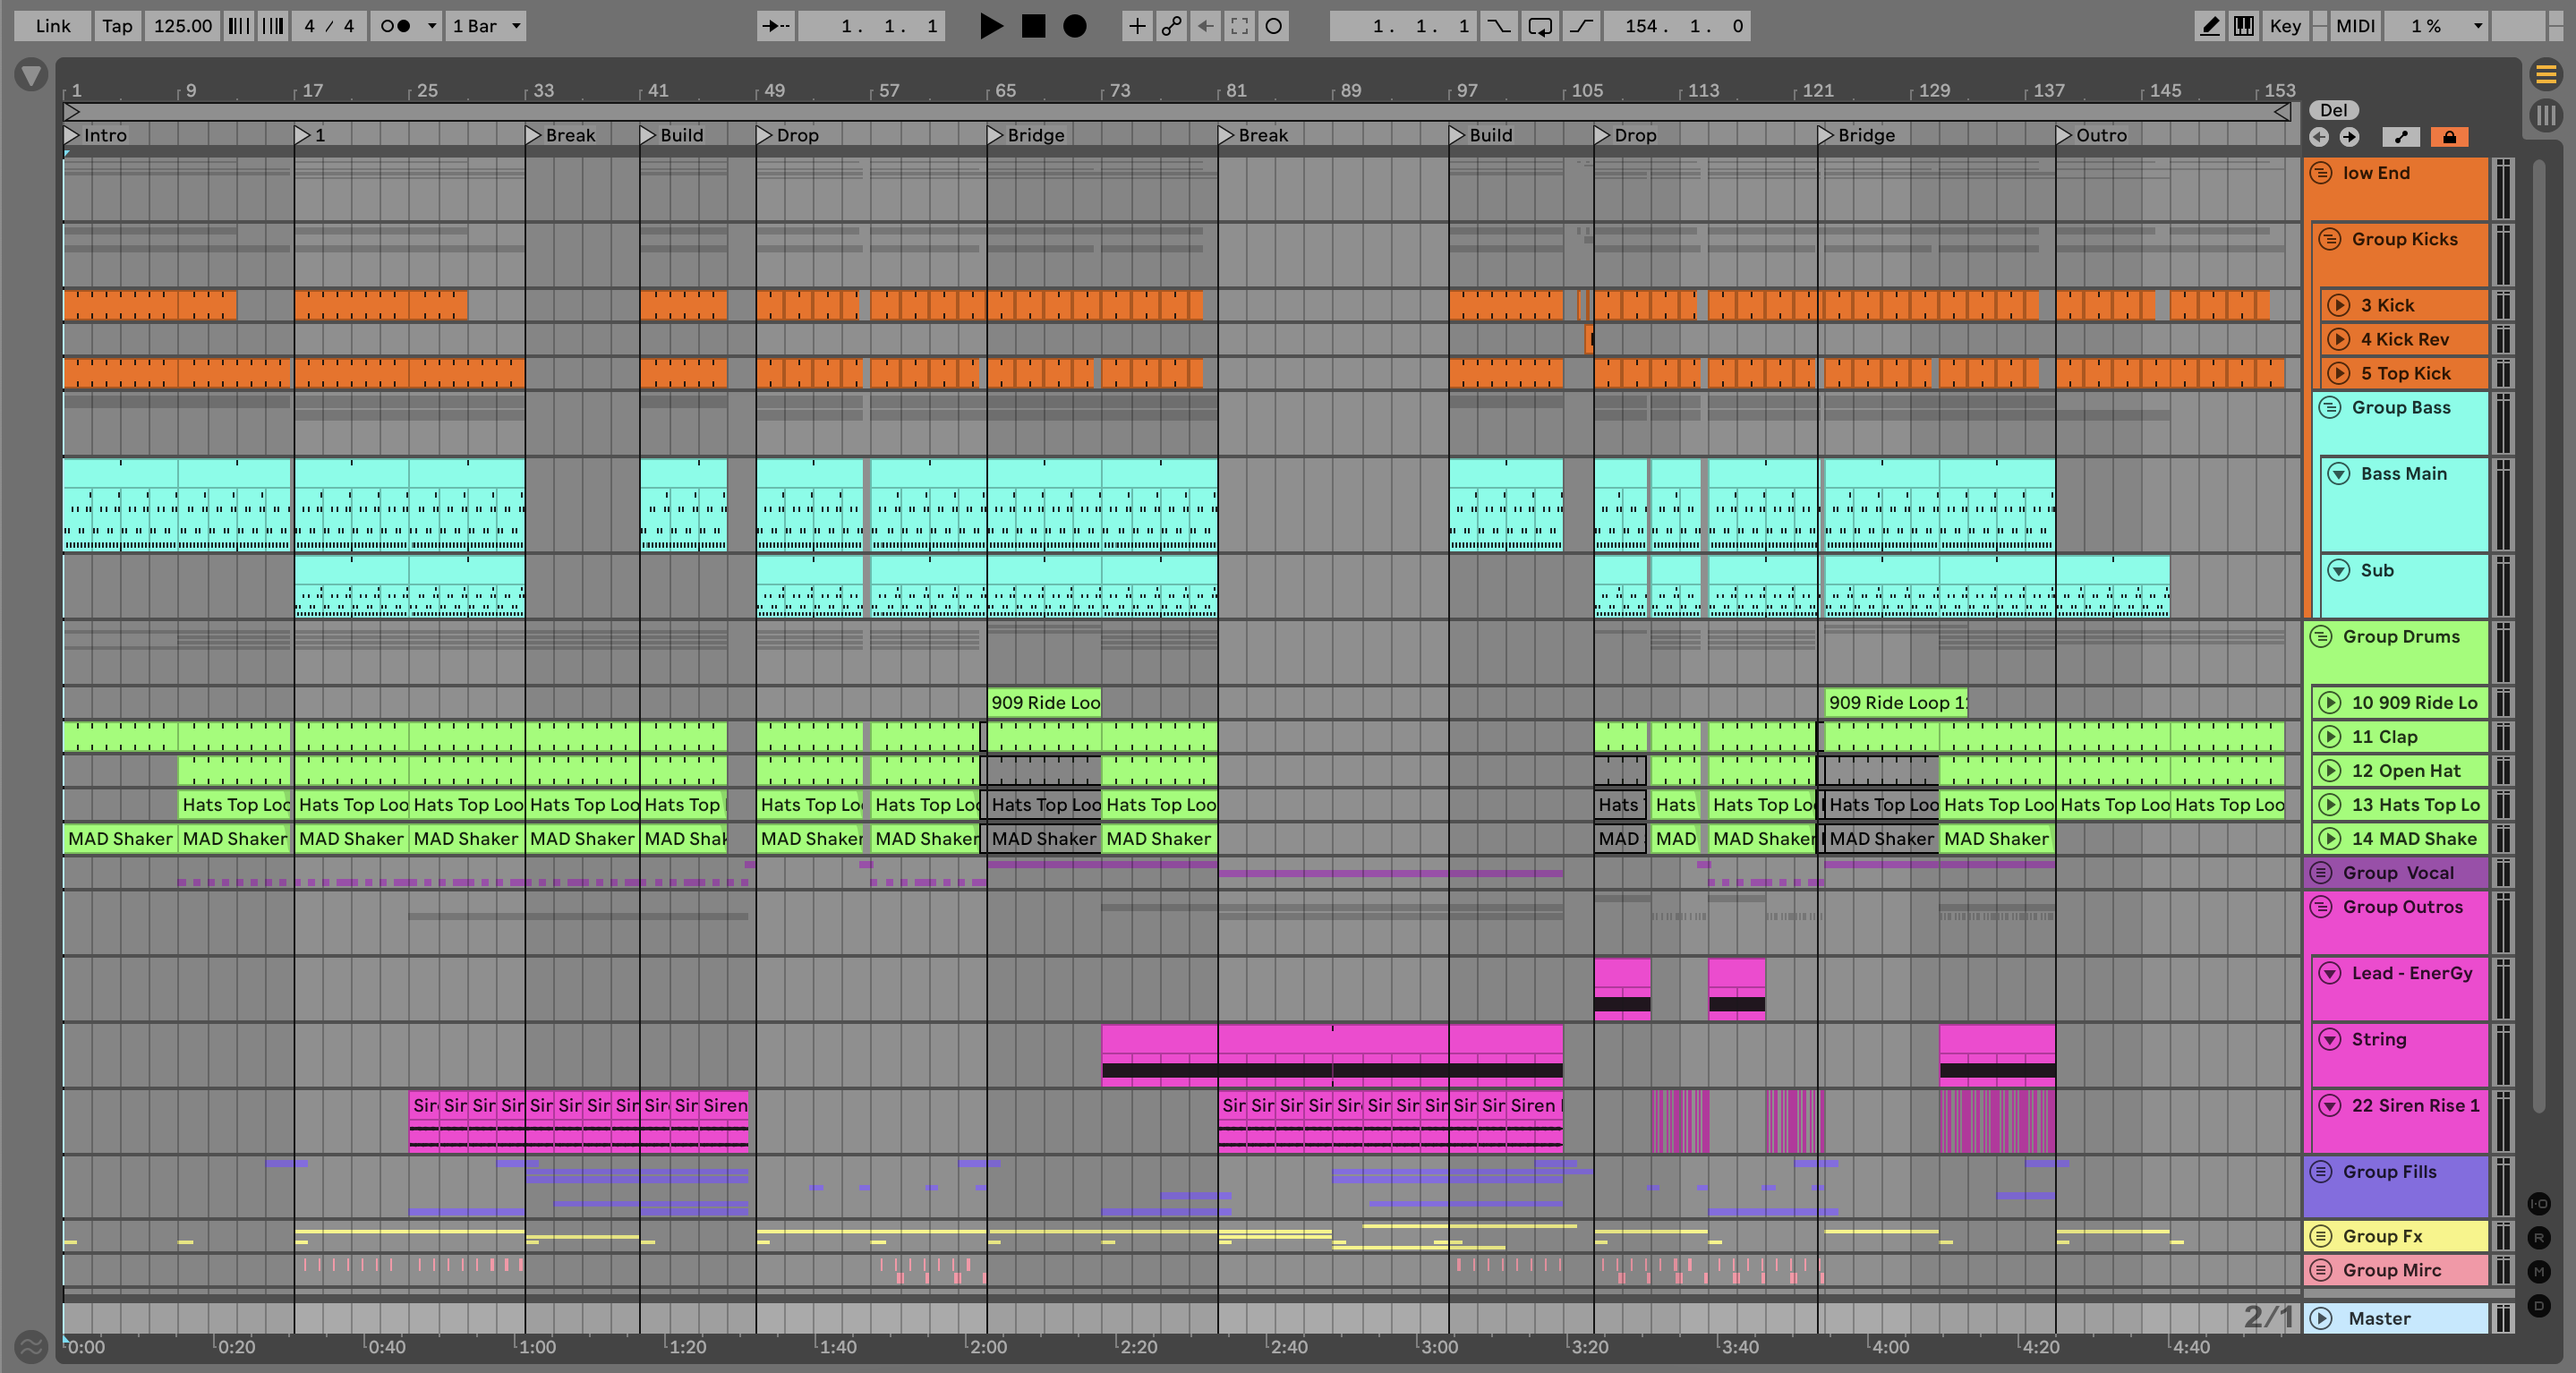Open the MIDI map mode
The height and width of the screenshot is (1373, 2576).
click(2354, 26)
